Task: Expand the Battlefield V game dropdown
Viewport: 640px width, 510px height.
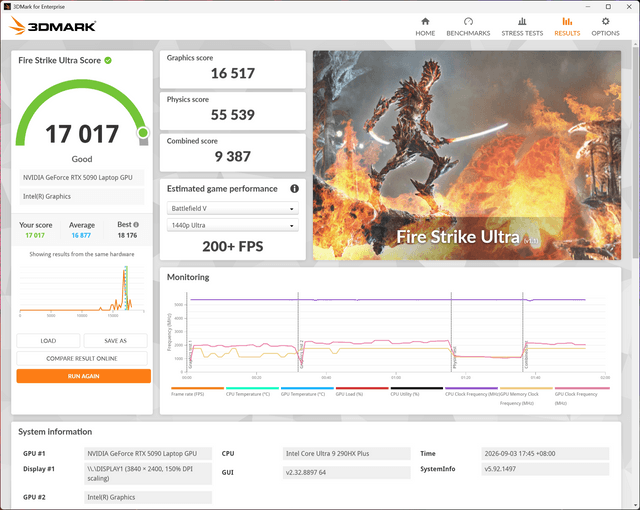Action: point(233,208)
